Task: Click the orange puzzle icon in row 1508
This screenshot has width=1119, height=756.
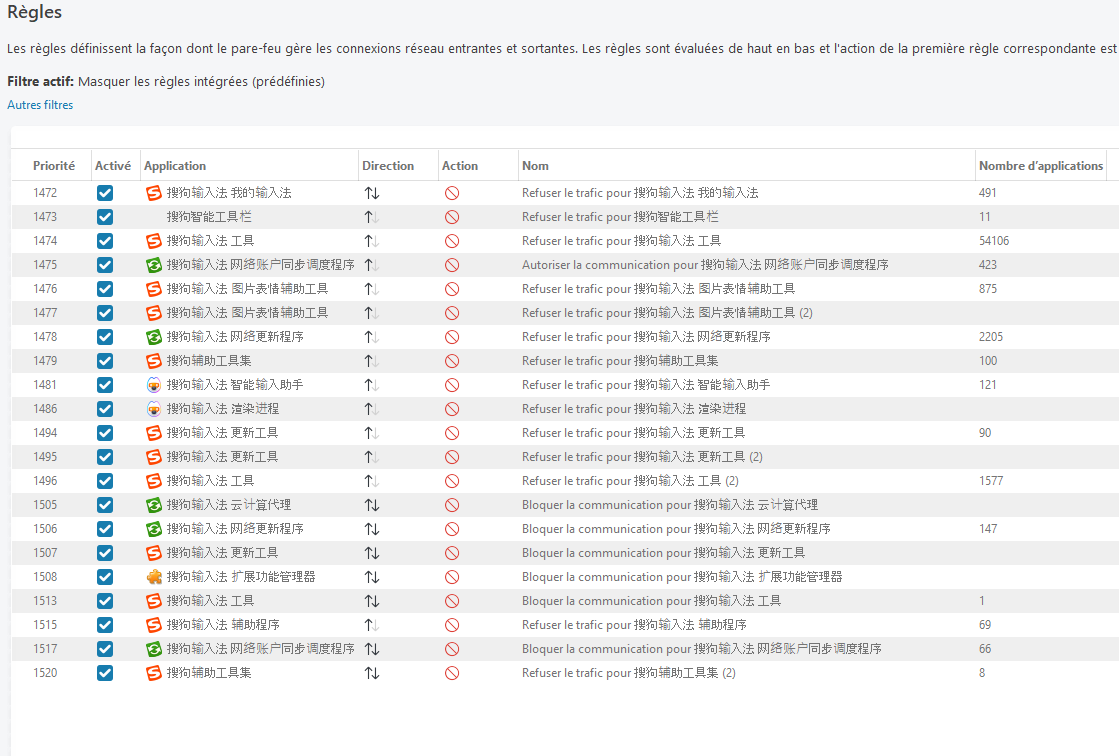Action: pos(153,577)
